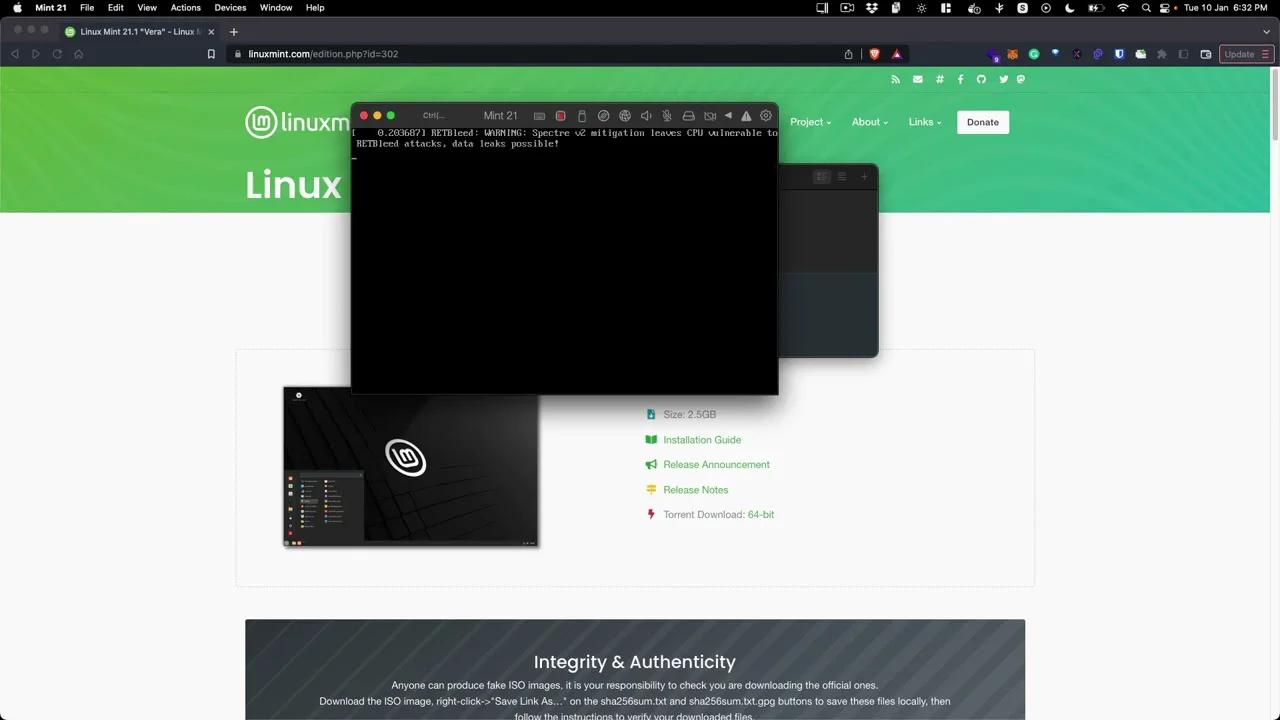Viewport: 1280px width, 720px height.
Task: Toggle the red capture button in the VM toolbar
Action: [x=560, y=115]
